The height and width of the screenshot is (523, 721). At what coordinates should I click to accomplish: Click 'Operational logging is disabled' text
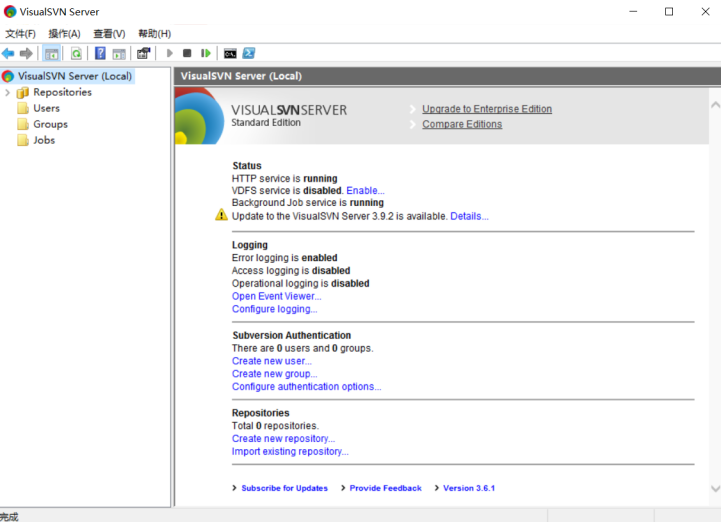(x=301, y=283)
